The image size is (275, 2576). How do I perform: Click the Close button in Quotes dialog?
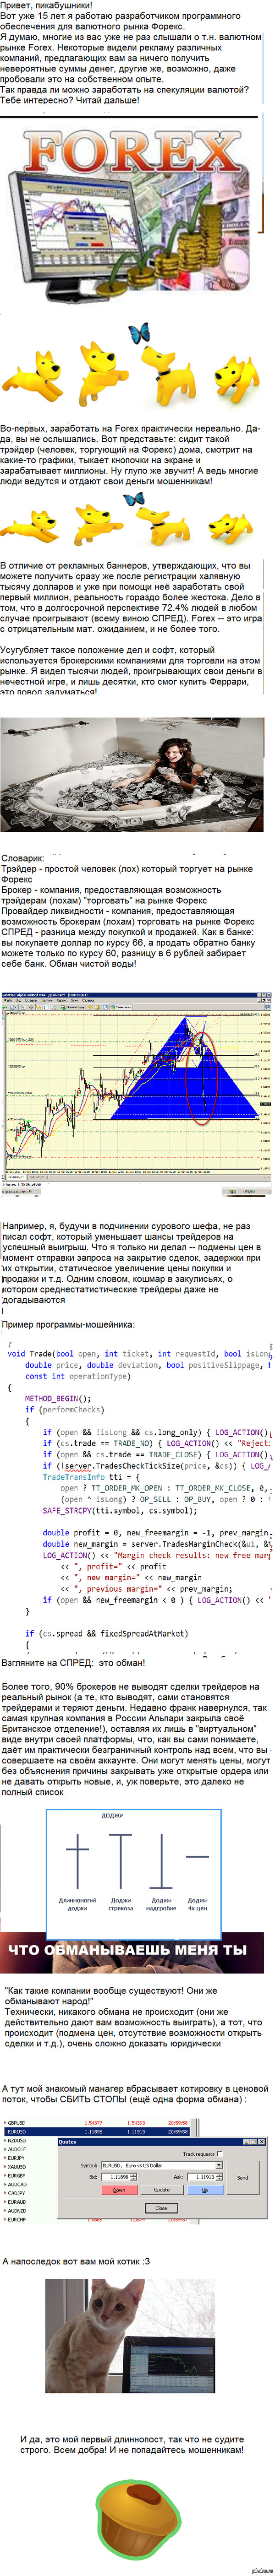(161, 2208)
